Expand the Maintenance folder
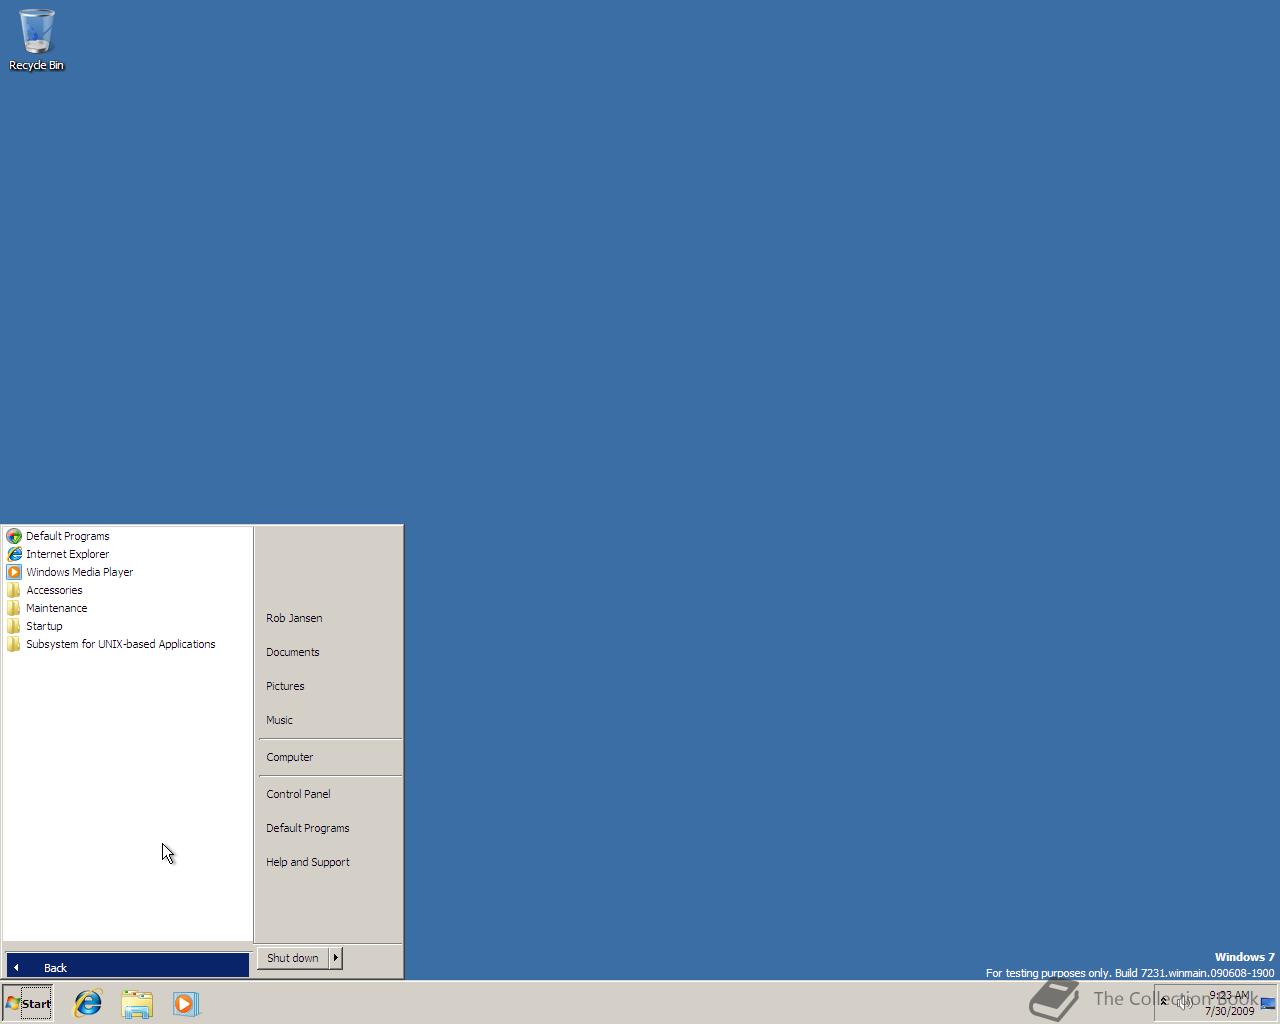This screenshot has width=1280, height=1024. tap(56, 607)
